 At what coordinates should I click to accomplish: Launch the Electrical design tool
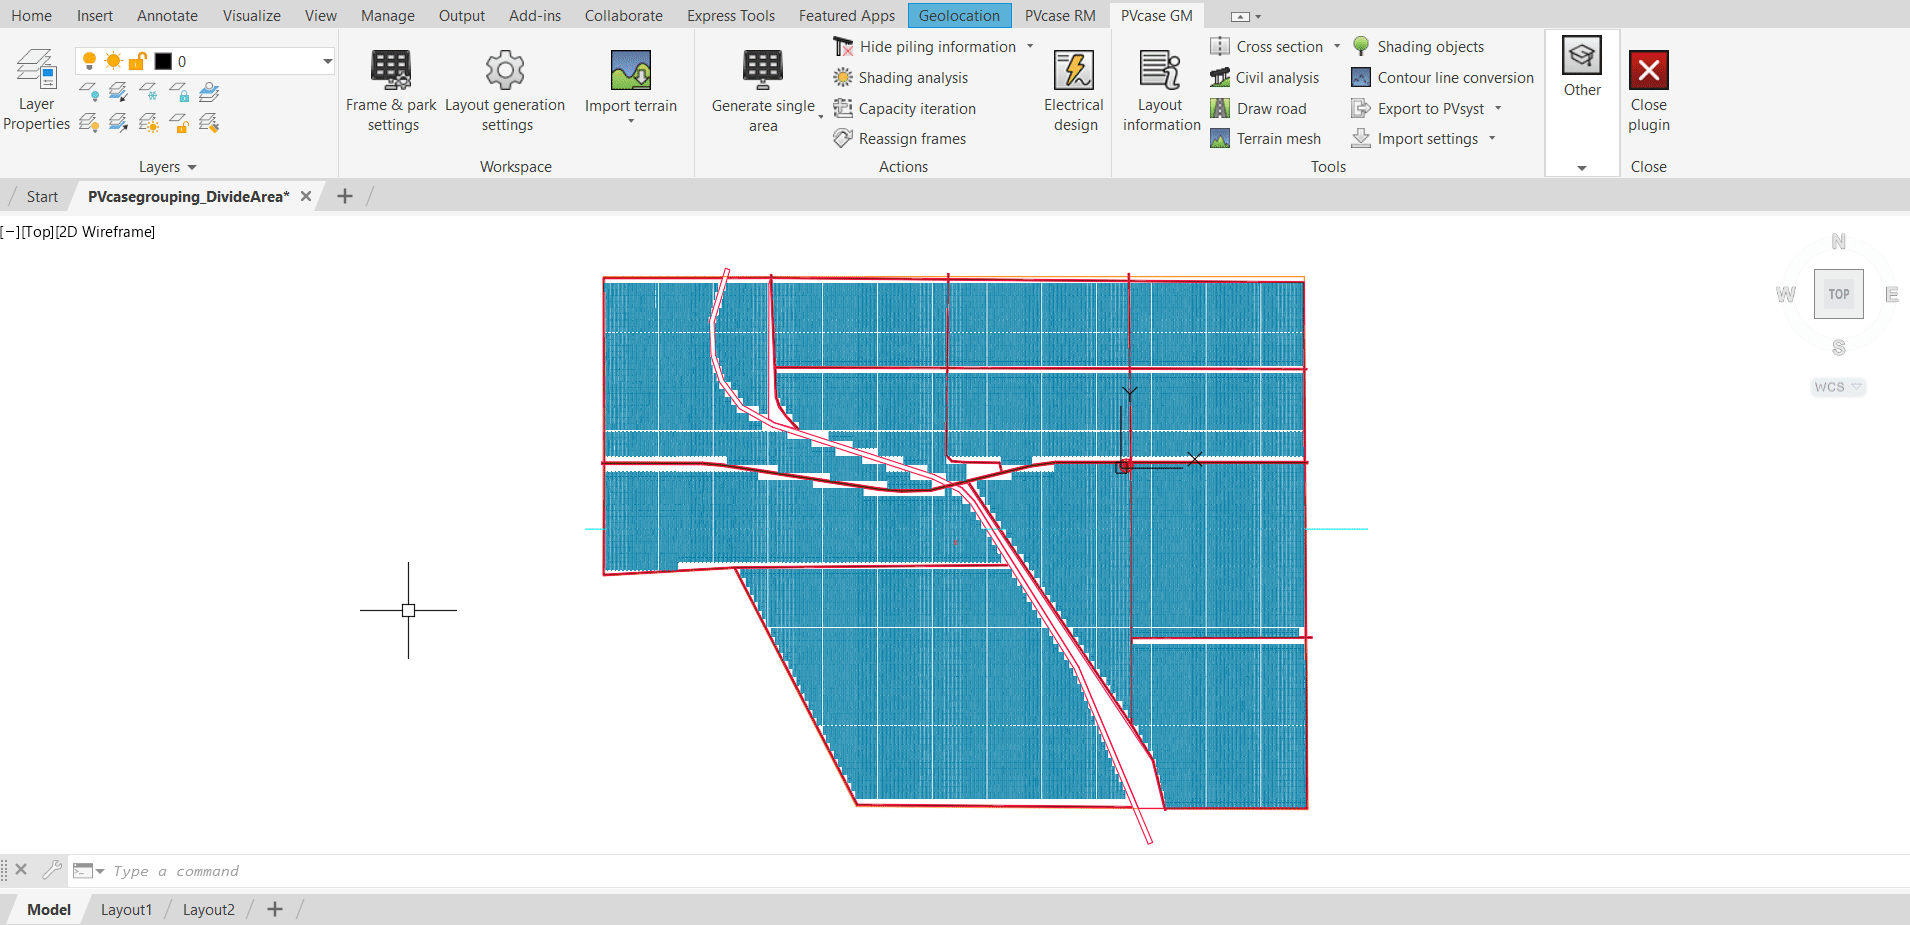coord(1073,88)
